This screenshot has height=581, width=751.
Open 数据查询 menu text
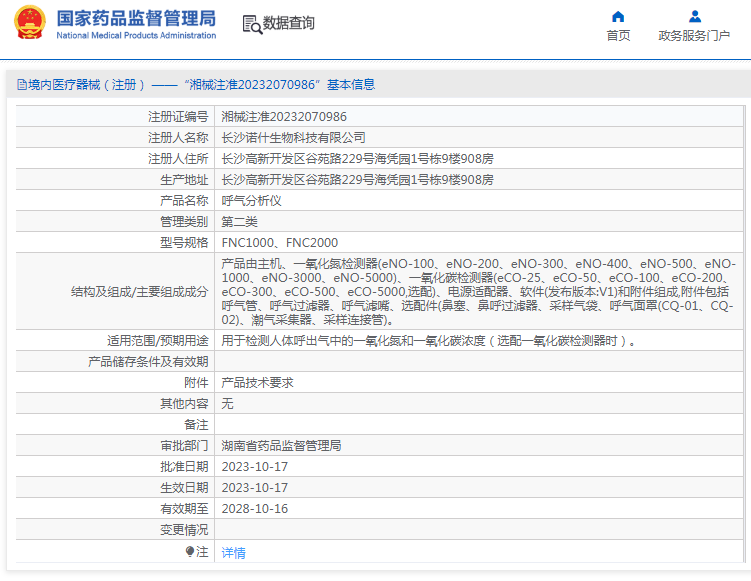[x=288, y=23]
